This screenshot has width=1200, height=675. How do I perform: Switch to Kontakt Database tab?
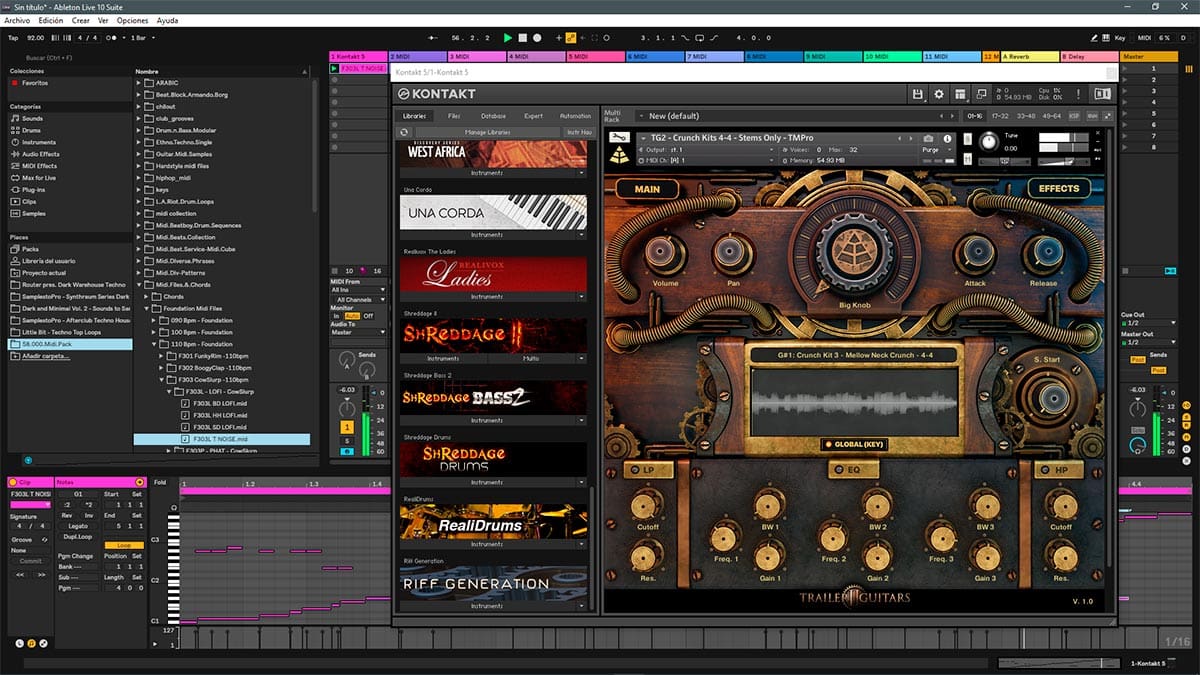coord(493,116)
